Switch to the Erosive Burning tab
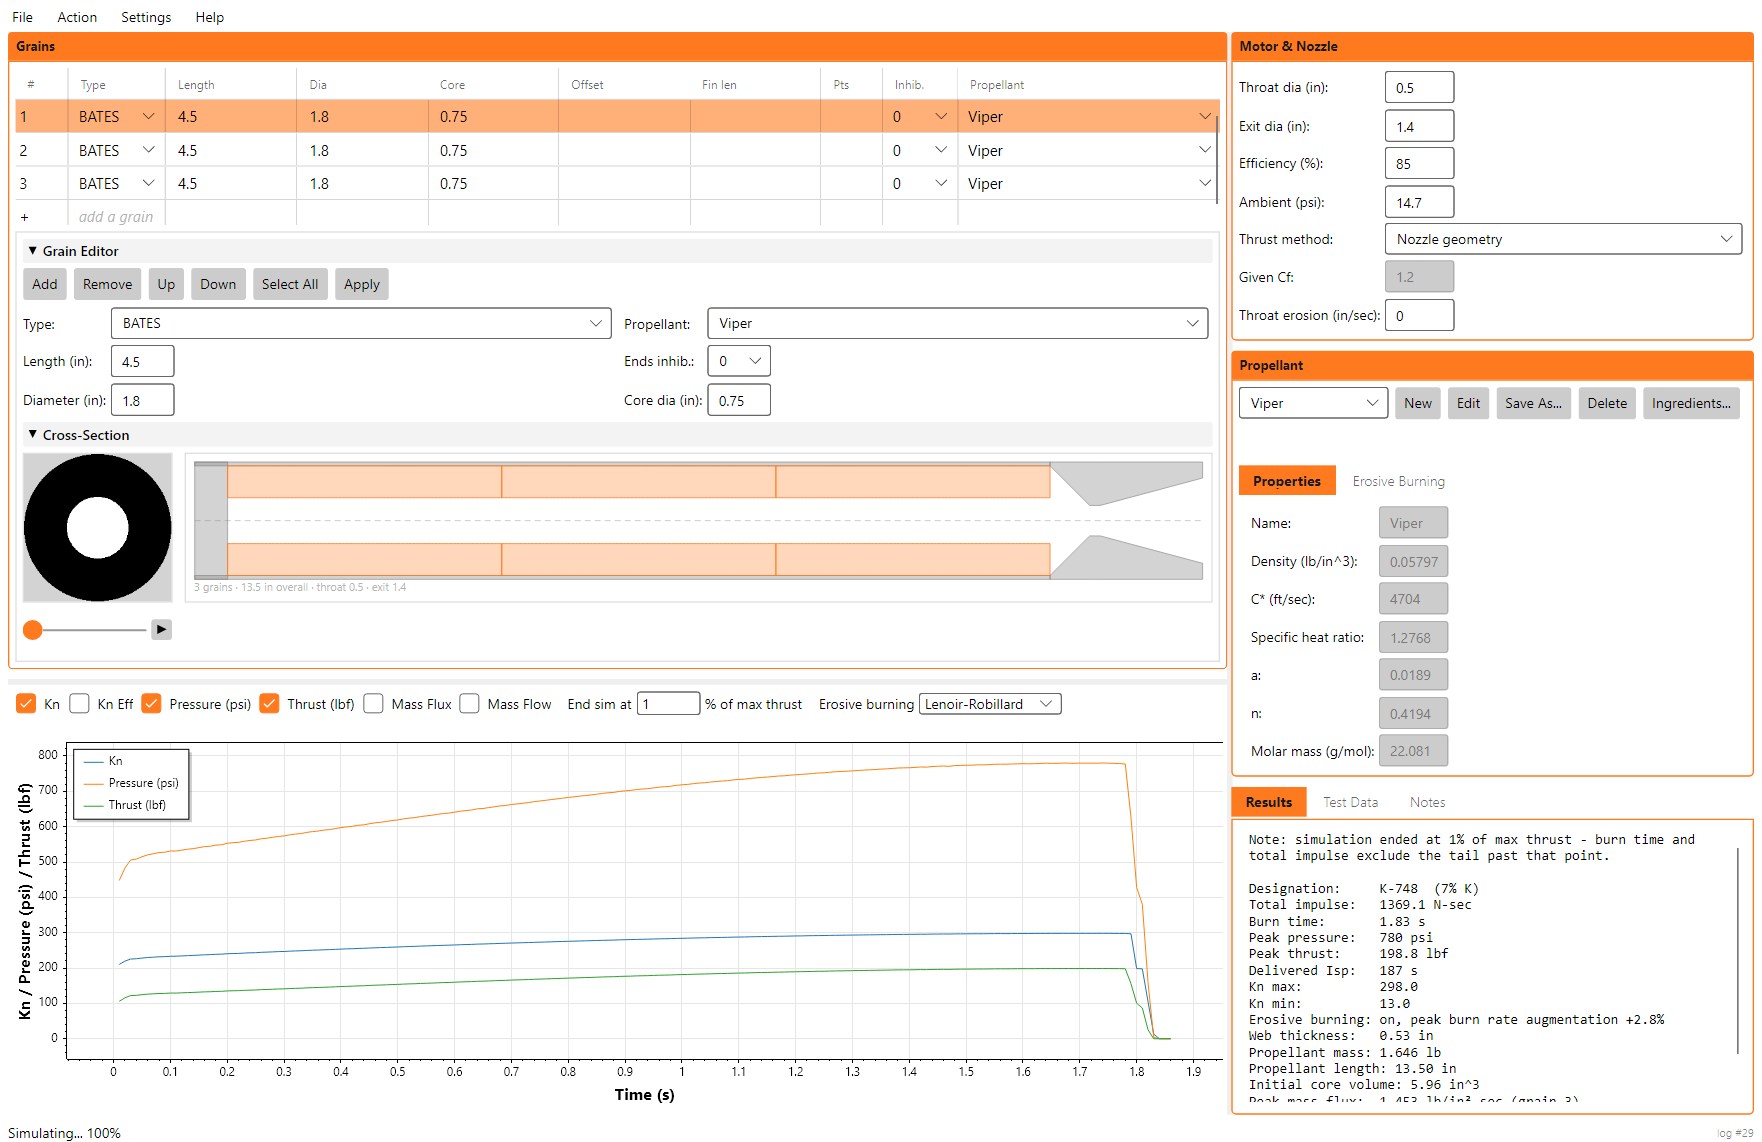This screenshot has width=1762, height=1142. (1398, 481)
